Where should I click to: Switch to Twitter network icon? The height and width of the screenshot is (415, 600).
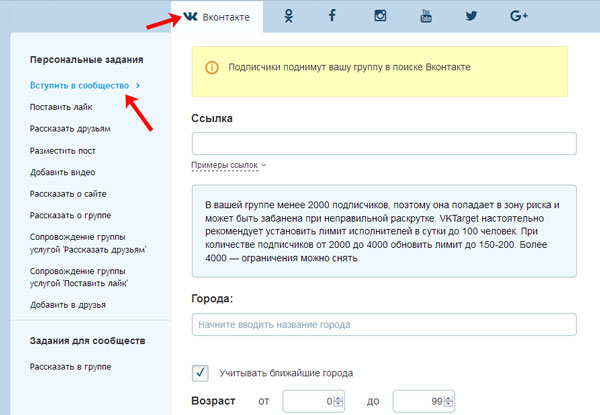(x=471, y=16)
